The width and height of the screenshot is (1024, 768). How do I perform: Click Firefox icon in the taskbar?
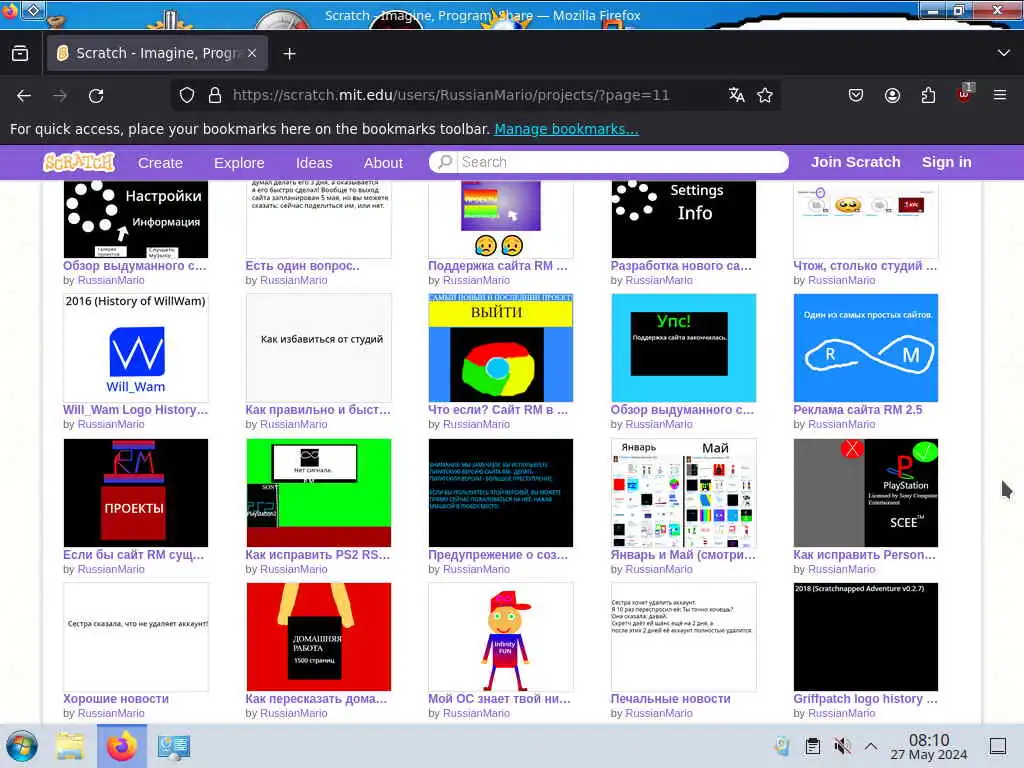pos(121,746)
